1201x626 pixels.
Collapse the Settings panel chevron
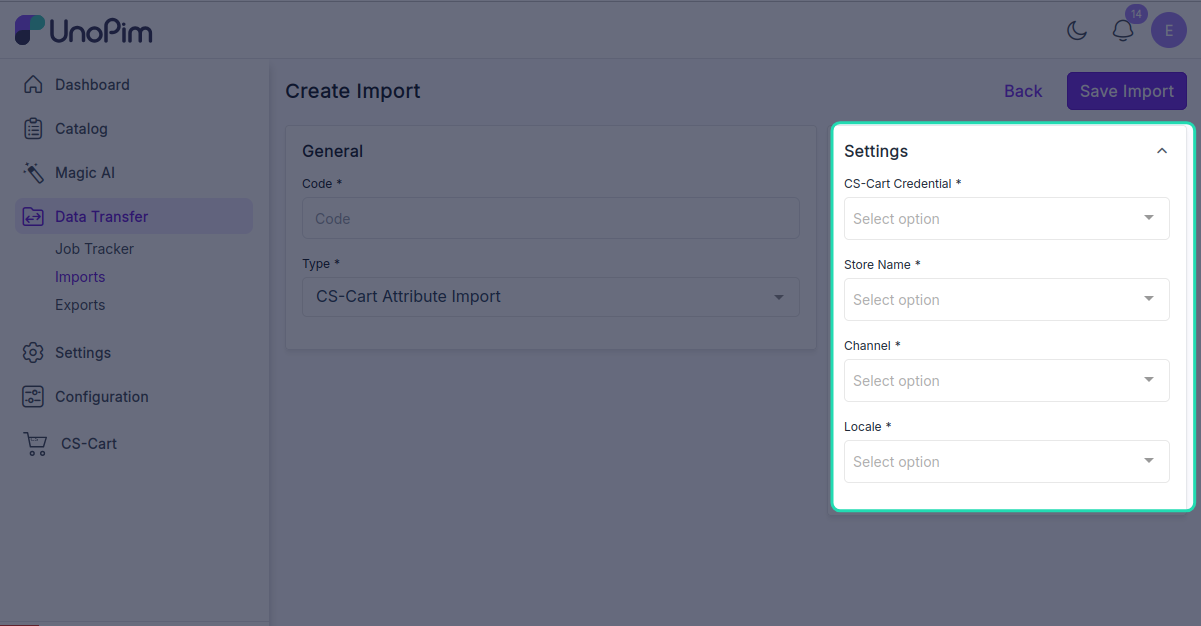click(1162, 151)
